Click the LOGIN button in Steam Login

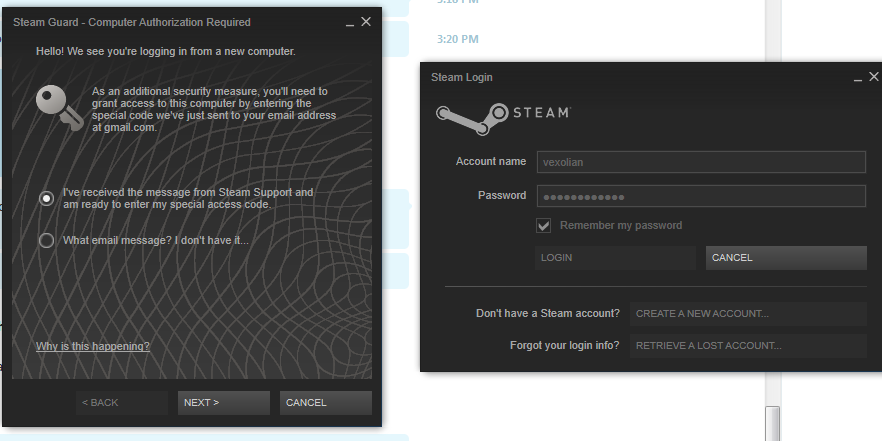click(x=615, y=258)
